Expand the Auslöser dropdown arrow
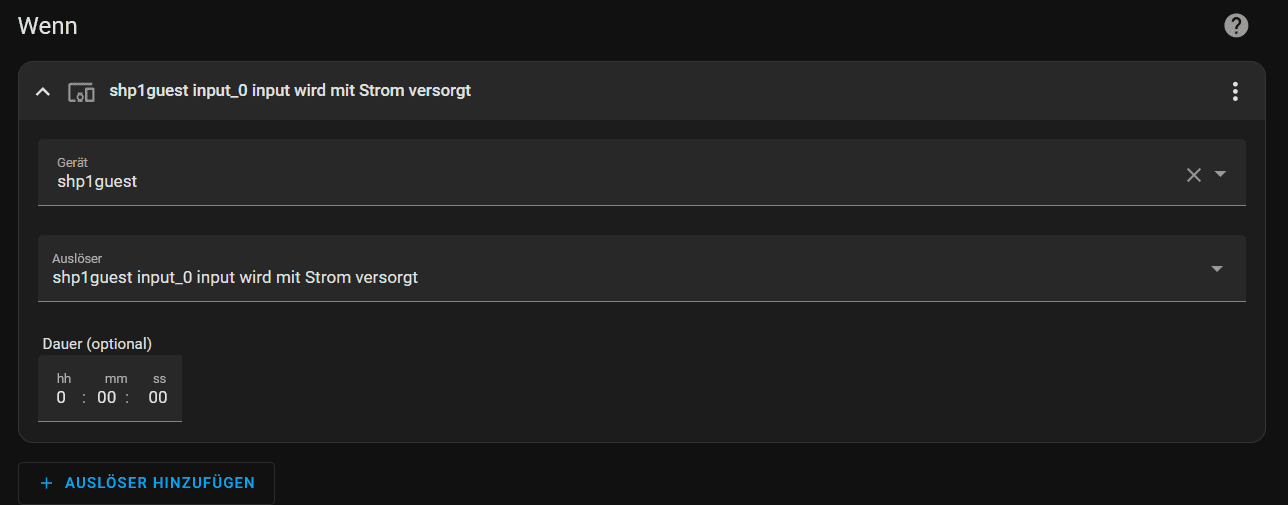The width and height of the screenshot is (1288, 505). (1217, 269)
